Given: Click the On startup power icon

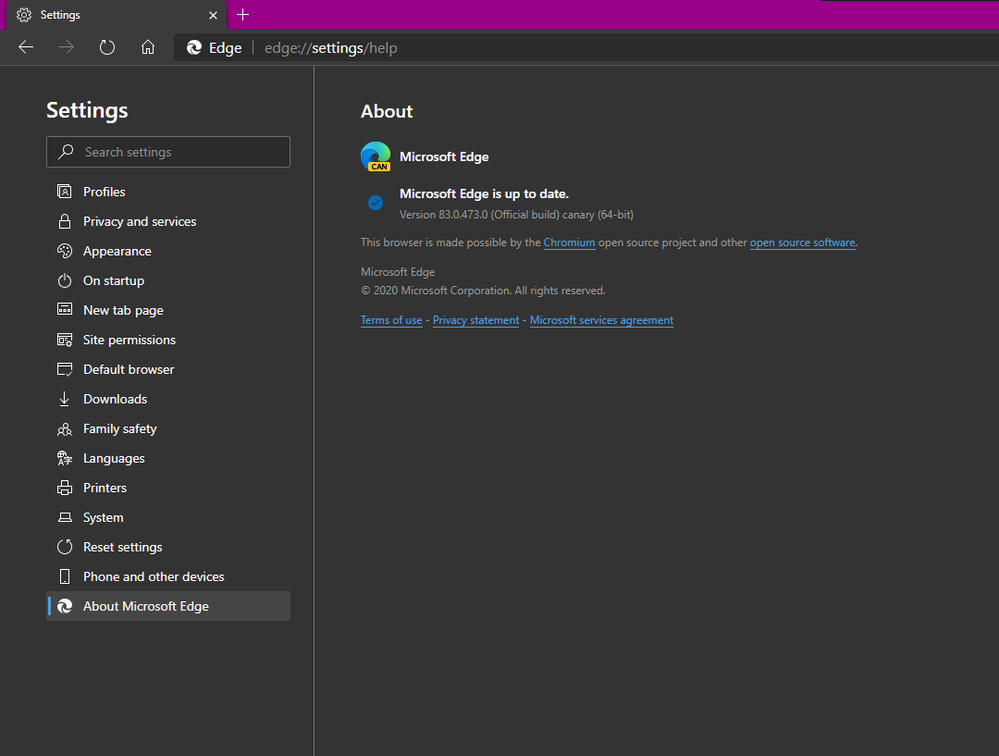Looking at the screenshot, I should coord(64,281).
